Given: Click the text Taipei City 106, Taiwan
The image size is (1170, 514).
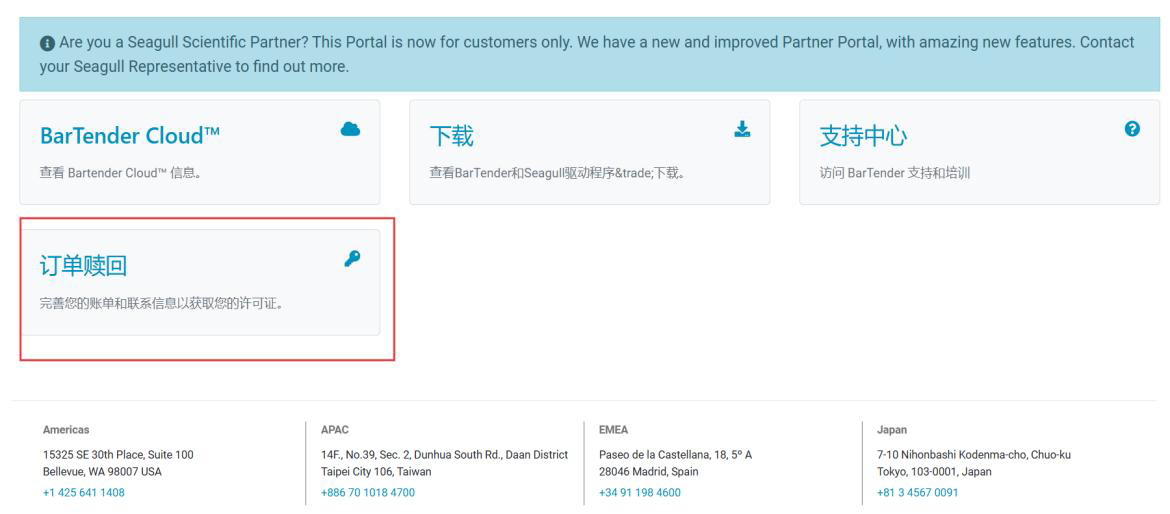Looking at the screenshot, I should point(376,471).
